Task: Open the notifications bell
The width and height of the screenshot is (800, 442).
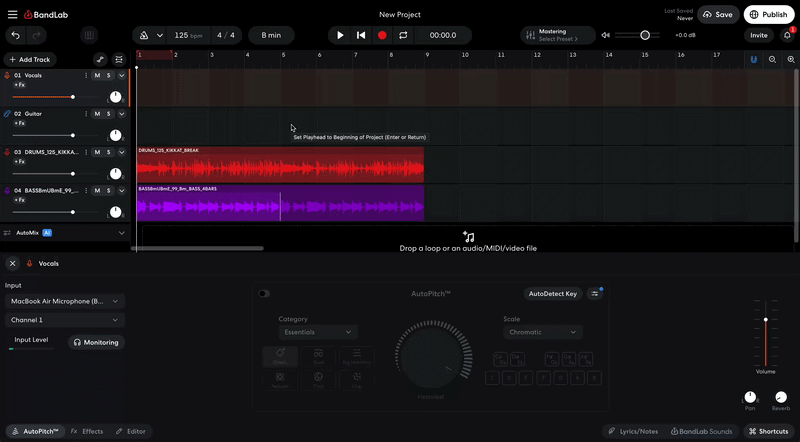Action: pos(787,35)
